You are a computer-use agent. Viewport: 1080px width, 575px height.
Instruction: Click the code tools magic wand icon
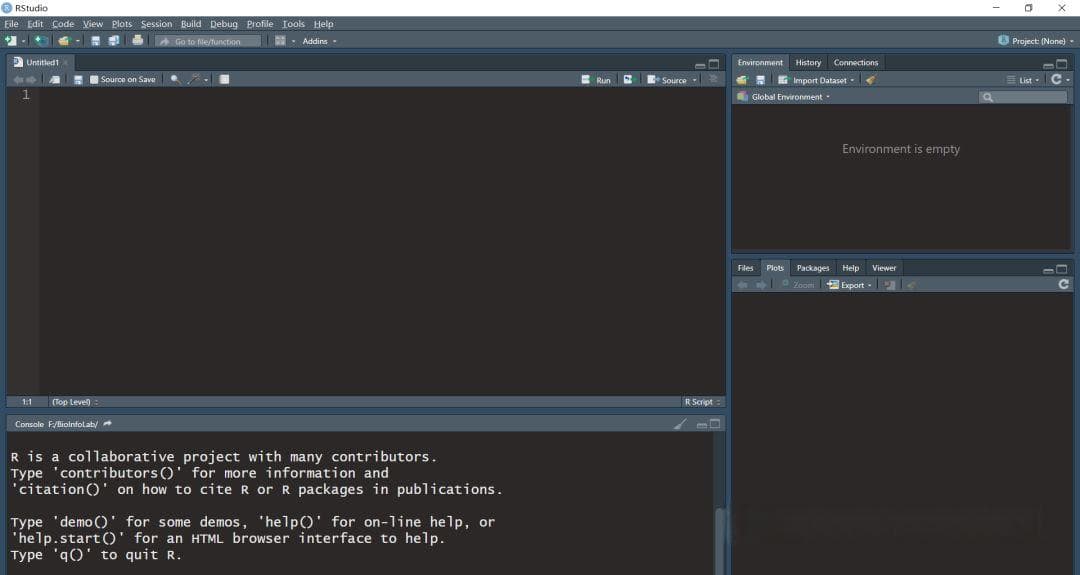[x=194, y=79]
